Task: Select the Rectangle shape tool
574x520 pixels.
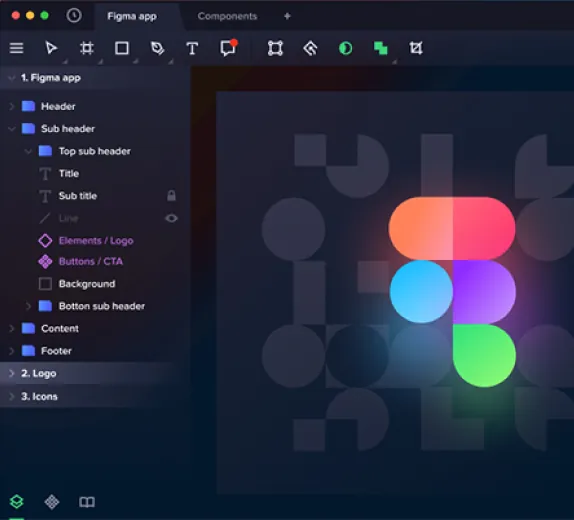Action: pos(122,48)
